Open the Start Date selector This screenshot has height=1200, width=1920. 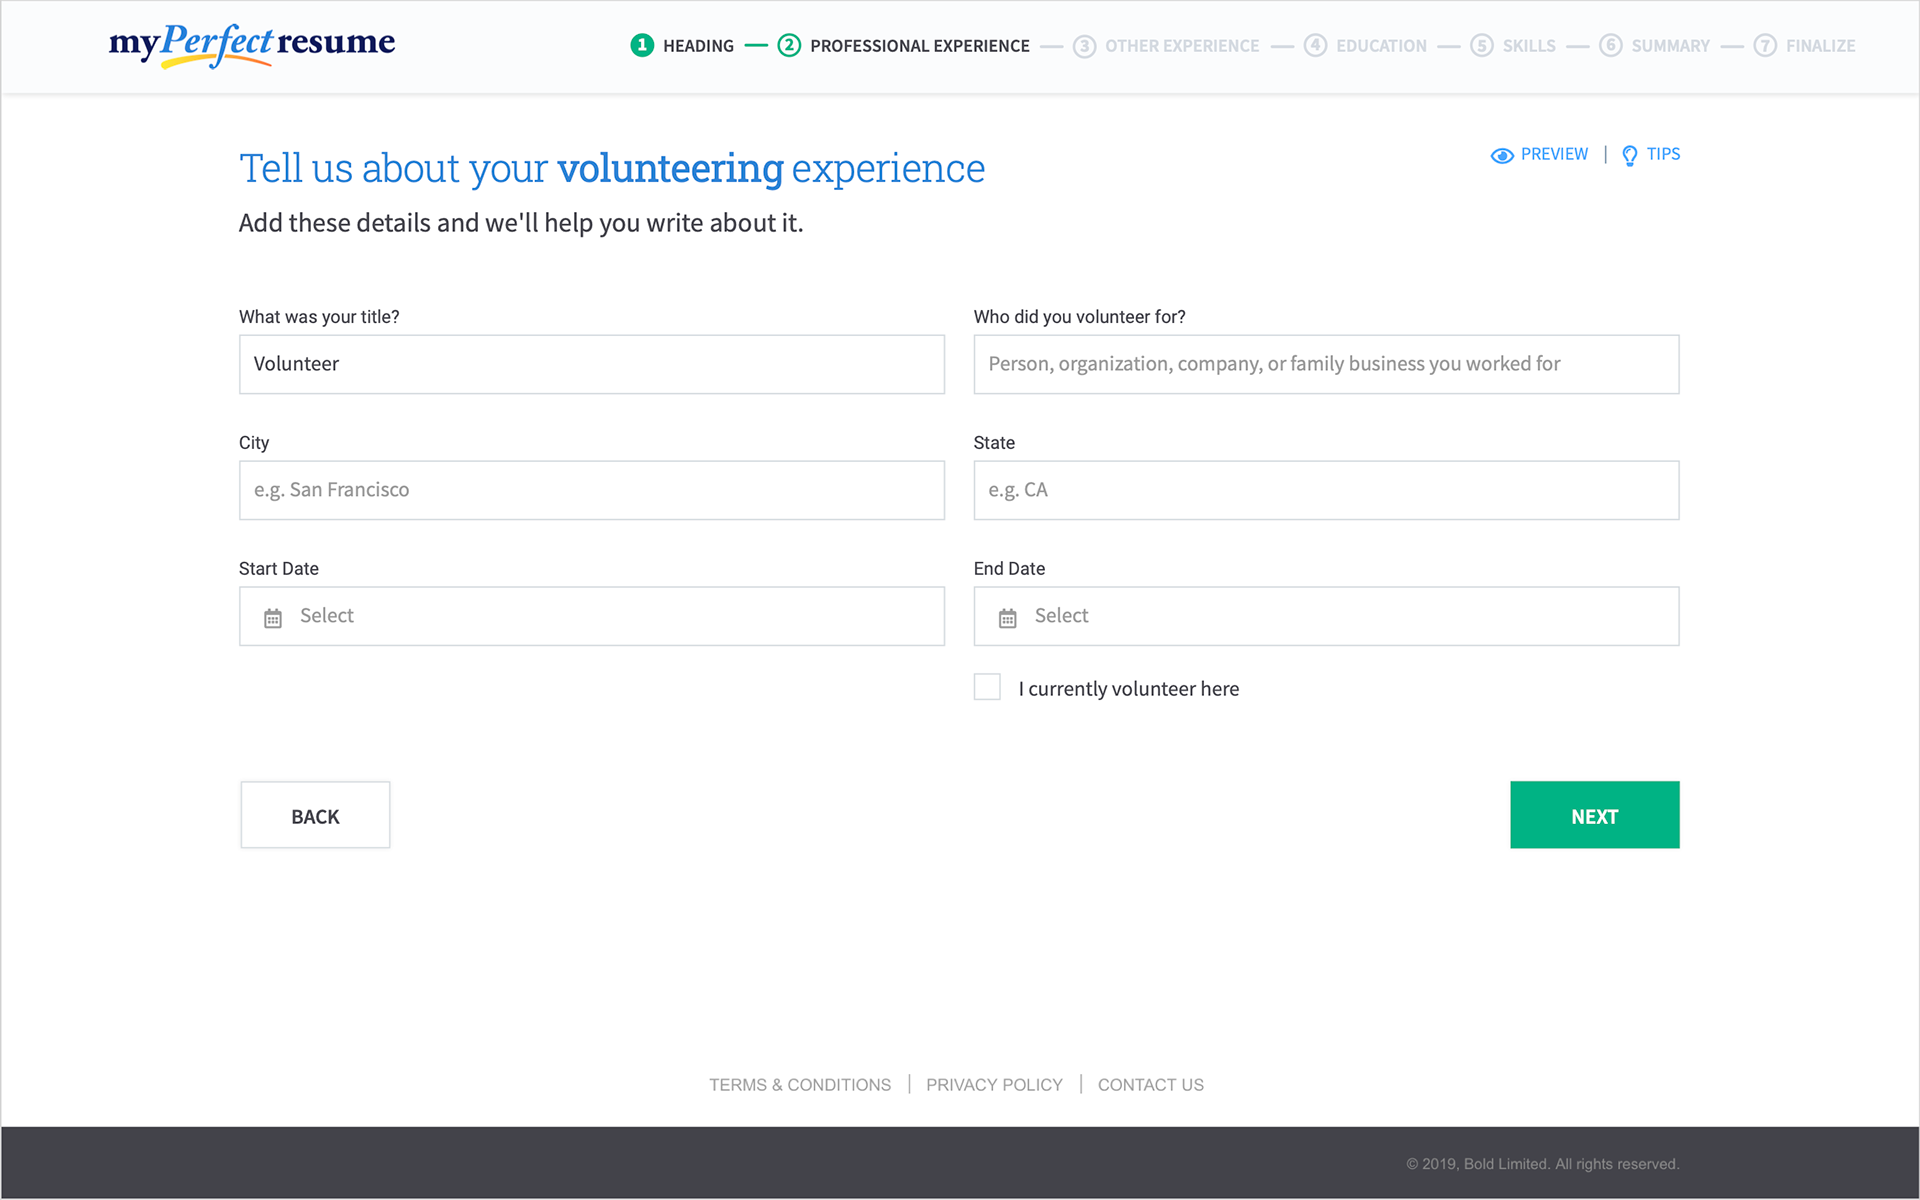point(591,616)
